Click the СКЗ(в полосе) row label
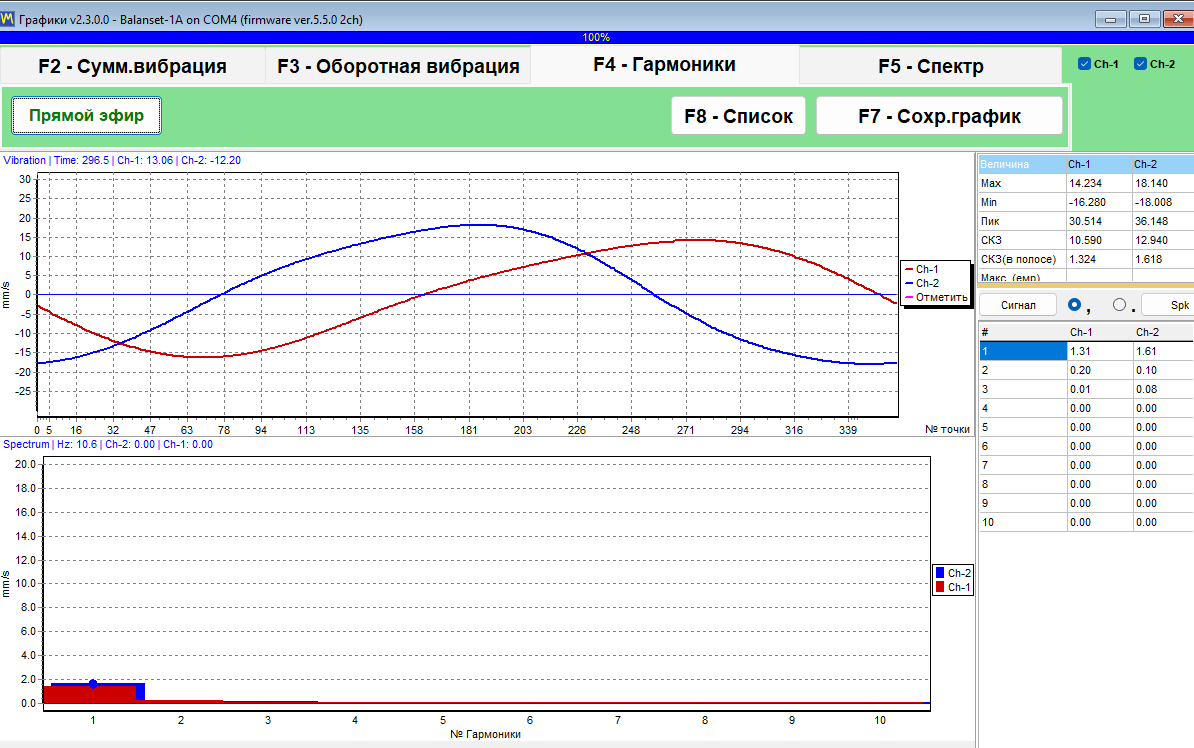 [x=1023, y=259]
